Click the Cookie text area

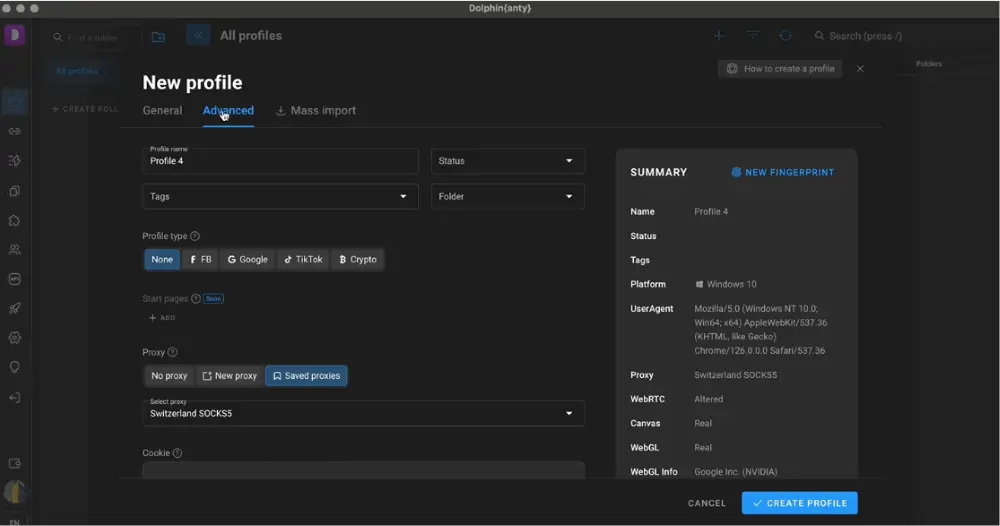tap(364, 470)
